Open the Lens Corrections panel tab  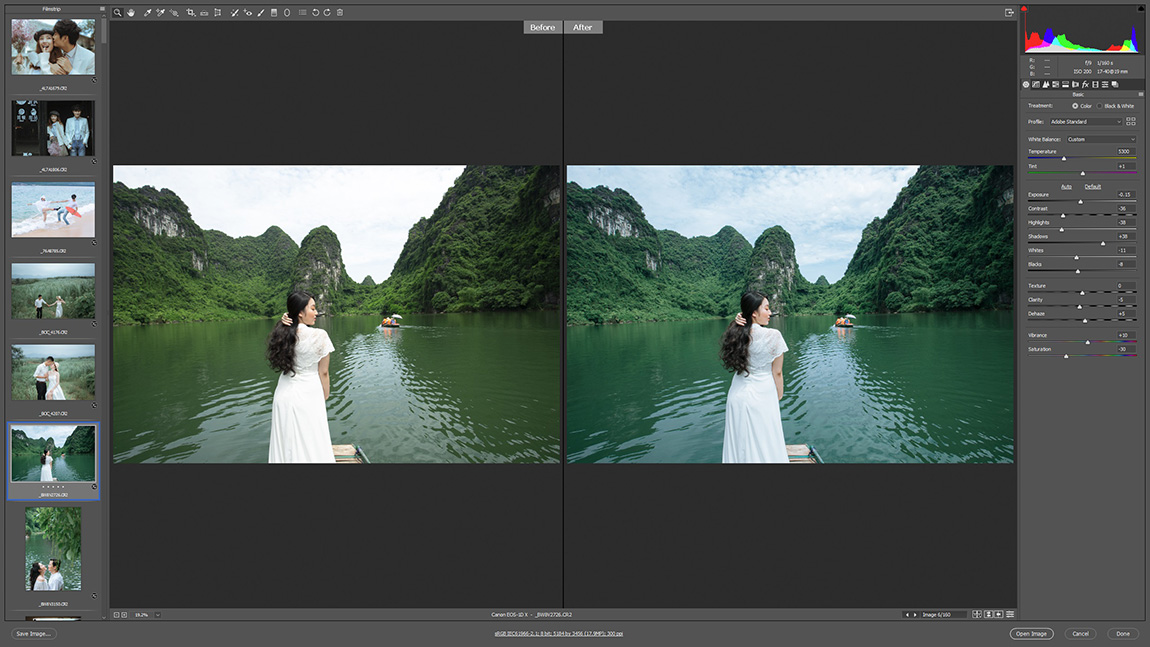tap(1075, 84)
